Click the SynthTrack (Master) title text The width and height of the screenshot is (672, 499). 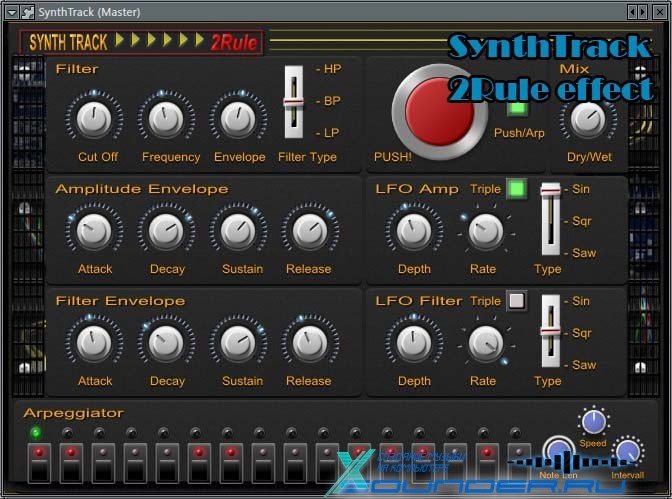(x=89, y=12)
